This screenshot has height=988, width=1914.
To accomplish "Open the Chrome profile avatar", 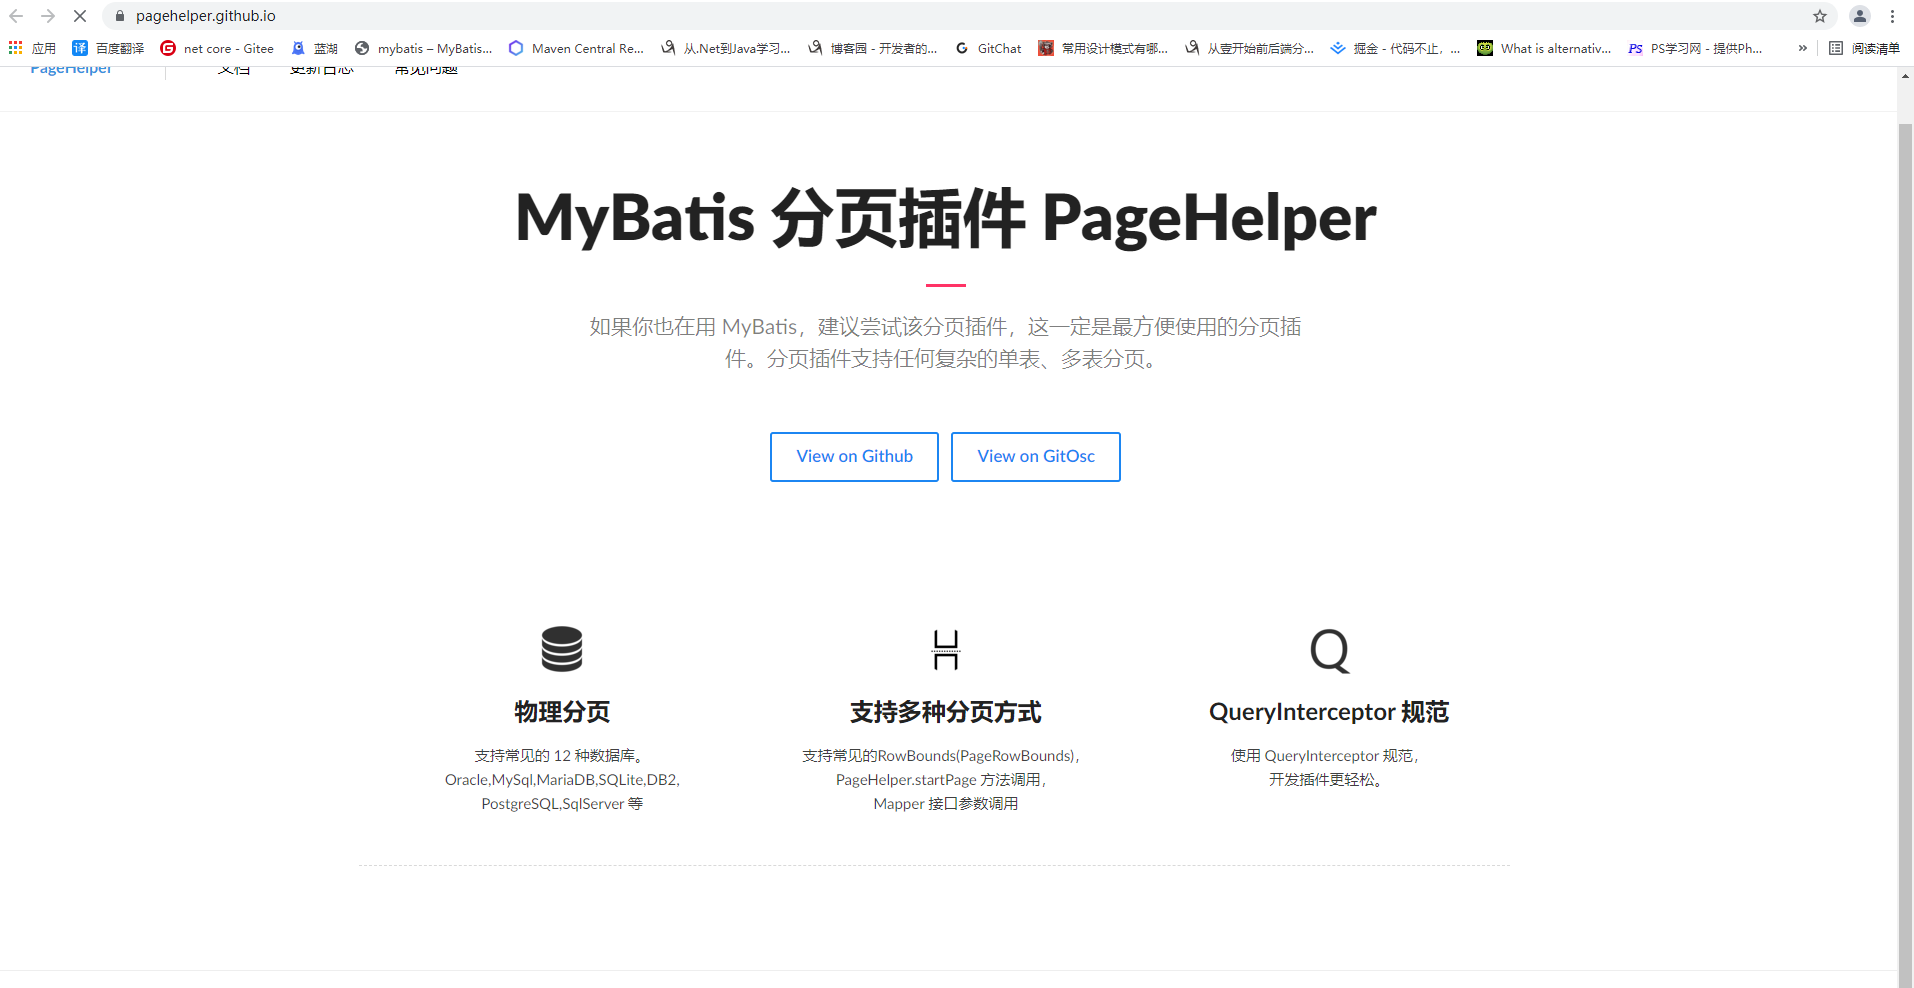I will coord(1860,16).
